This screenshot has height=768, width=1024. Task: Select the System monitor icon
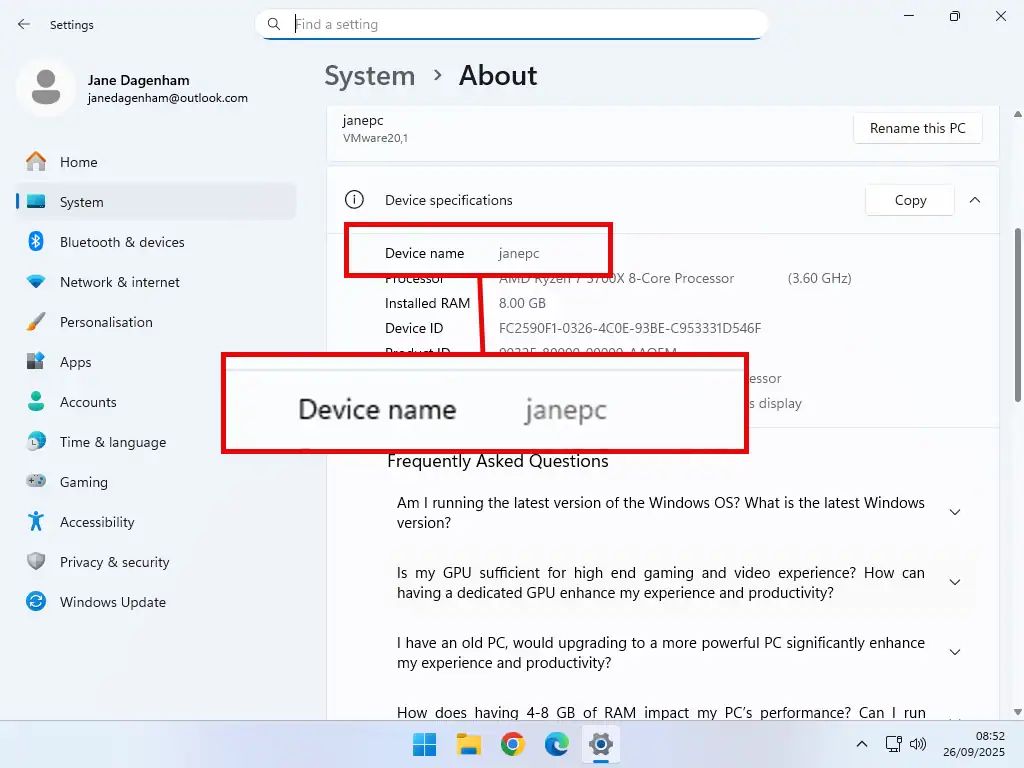point(36,201)
